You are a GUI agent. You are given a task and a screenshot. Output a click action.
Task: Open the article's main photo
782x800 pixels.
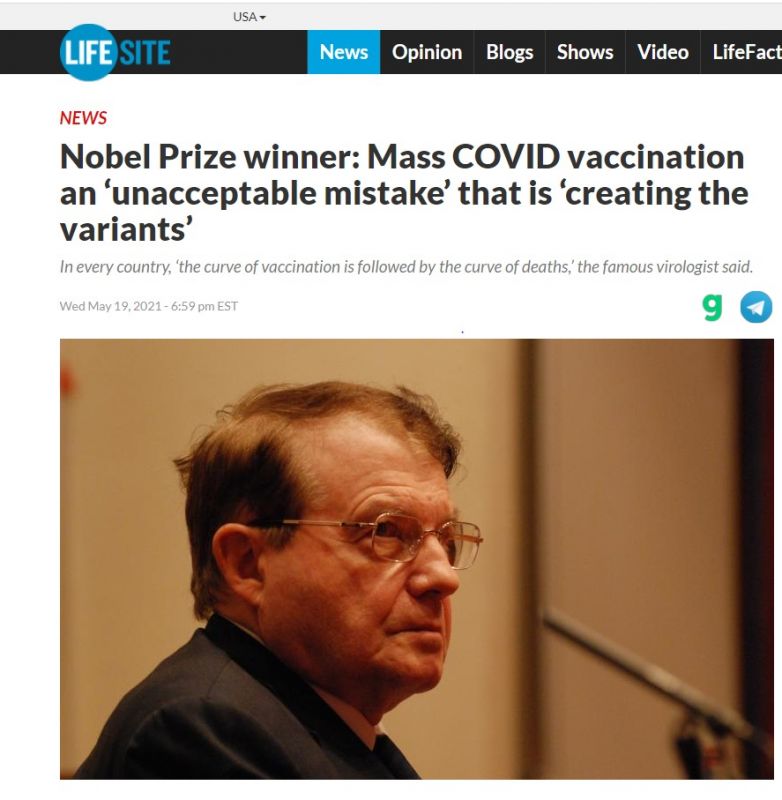tap(416, 558)
